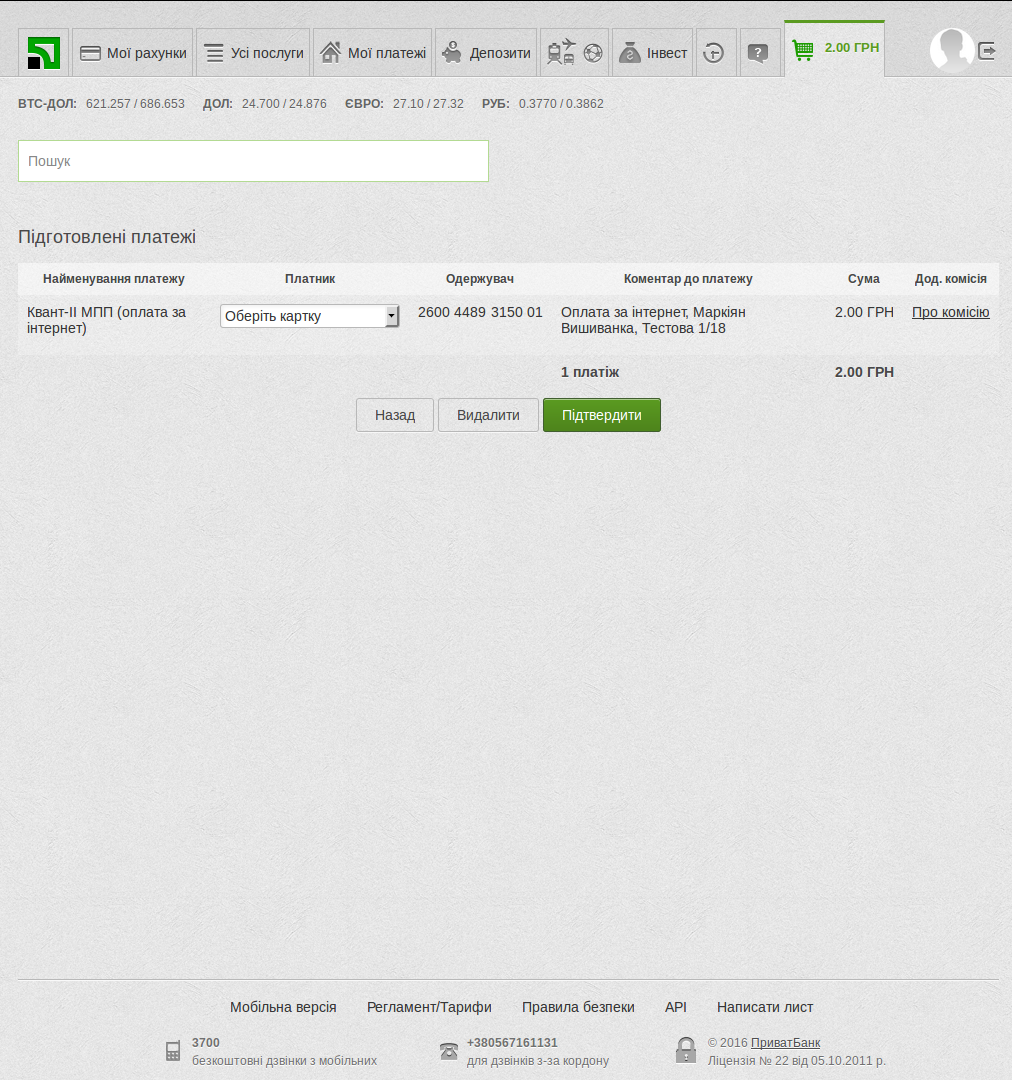This screenshot has width=1012, height=1080.
Task: Open the 'Депозити' section
Action: [486, 53]
